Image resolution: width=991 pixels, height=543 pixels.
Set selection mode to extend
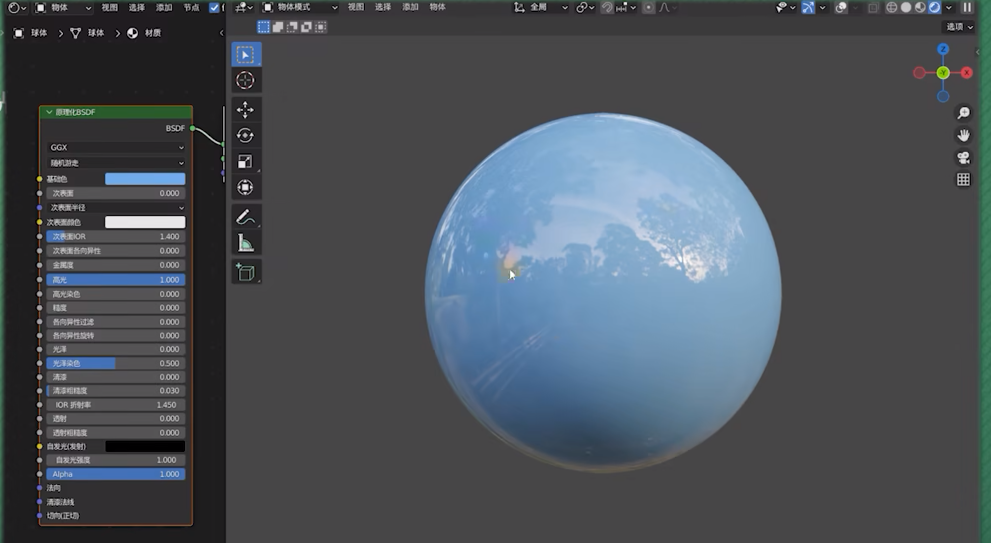tap(277, 27)
